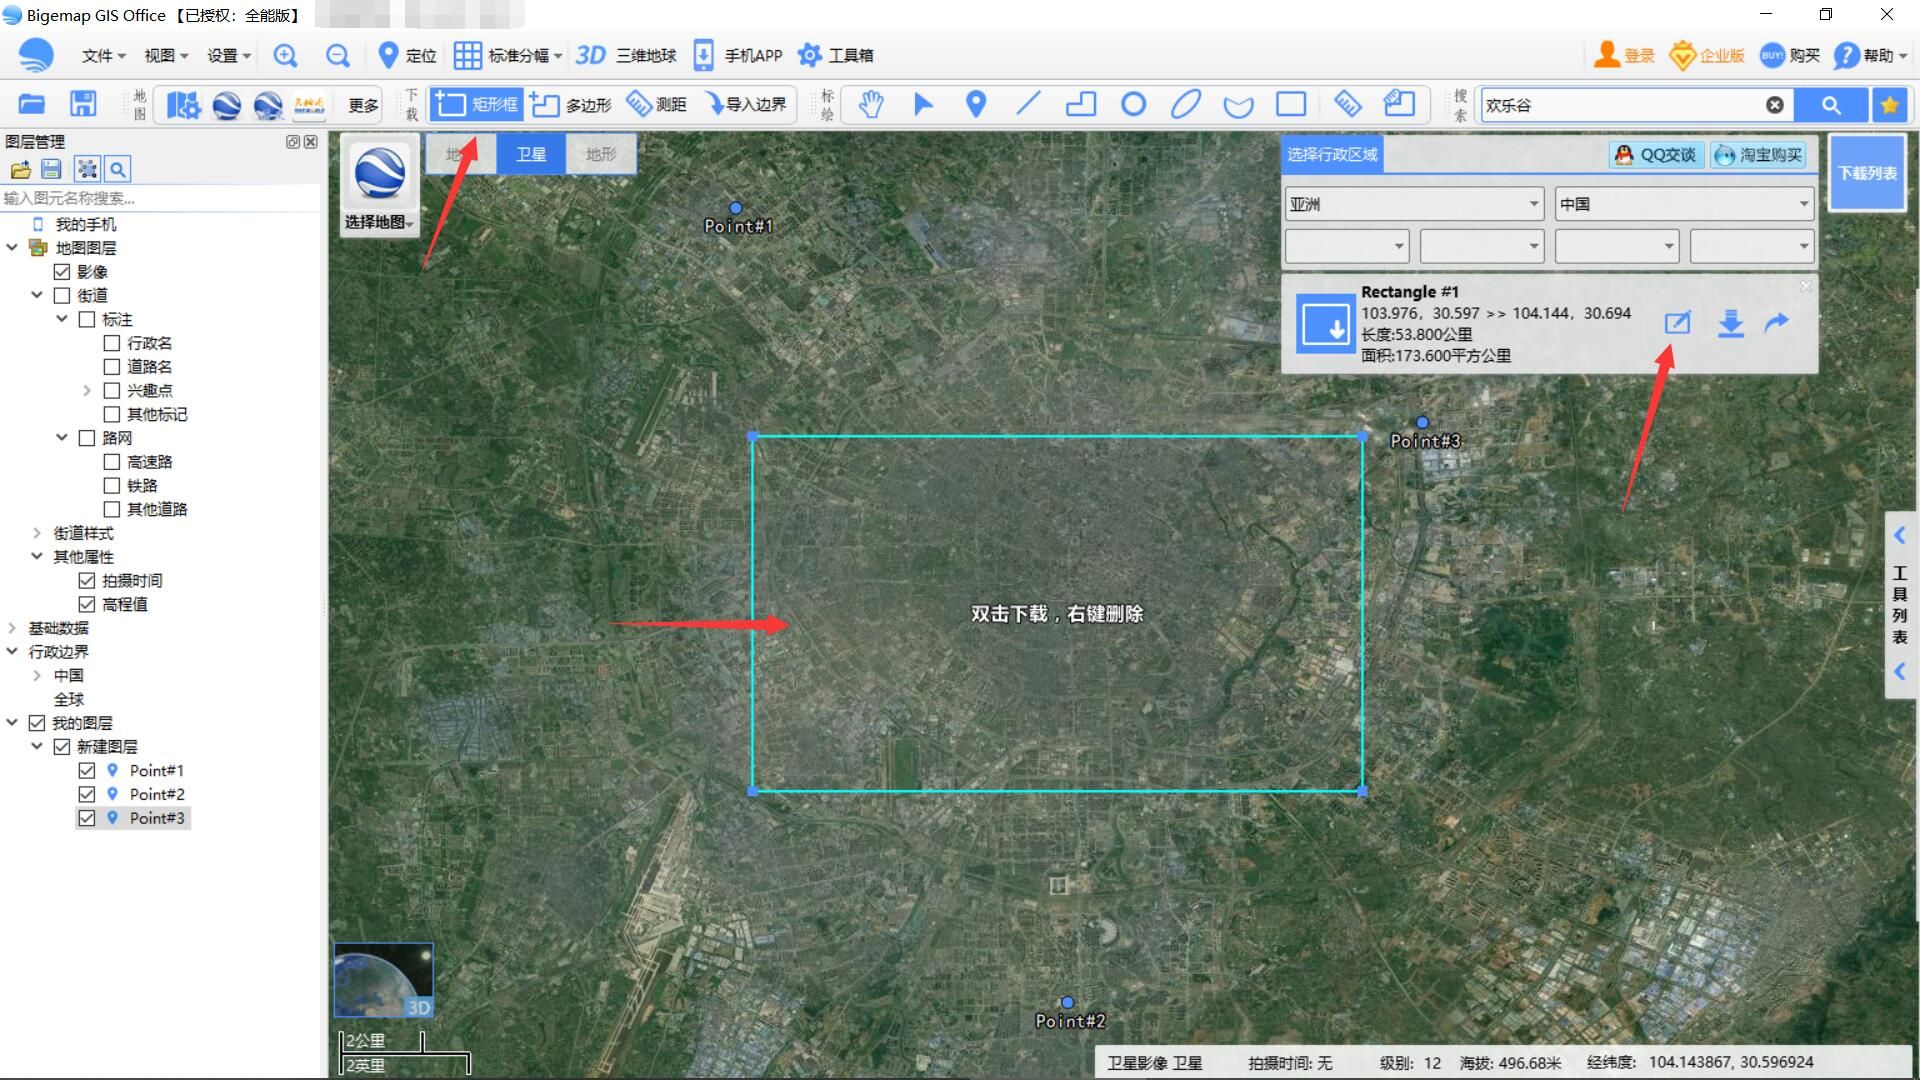Uncheck the 拍摄时间 checkbox
The width and height of the screenshot is (1920, 1080).
click(87, 581)
